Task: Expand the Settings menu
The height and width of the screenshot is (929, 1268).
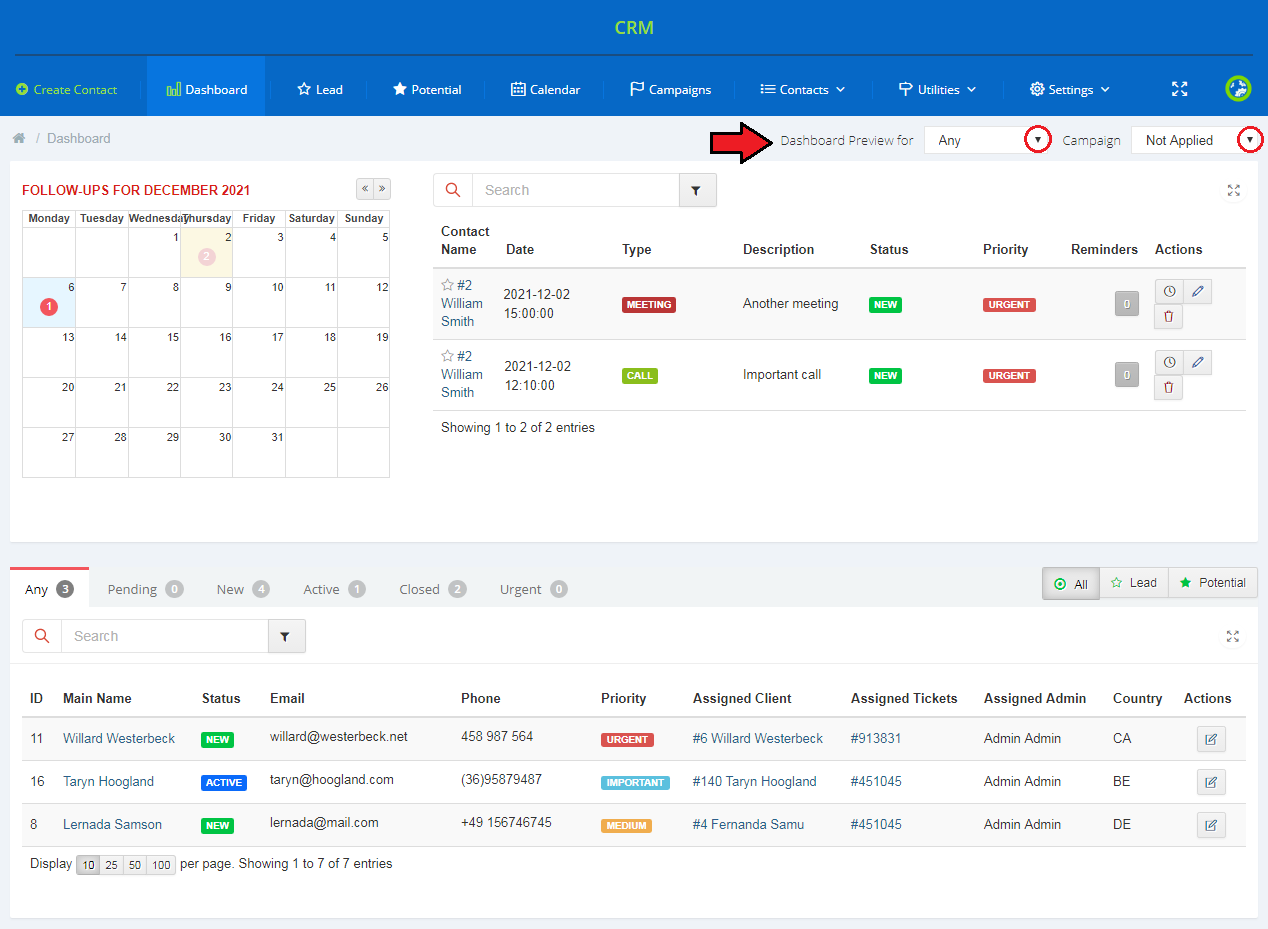Action: click(x=1070, y=89)
